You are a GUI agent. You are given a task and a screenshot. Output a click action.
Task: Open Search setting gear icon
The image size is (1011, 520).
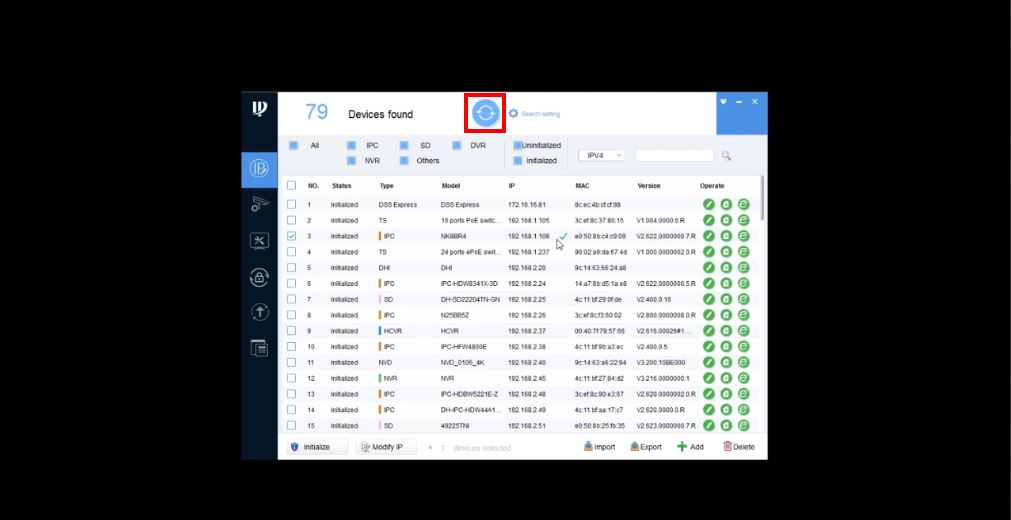point(513,114)
